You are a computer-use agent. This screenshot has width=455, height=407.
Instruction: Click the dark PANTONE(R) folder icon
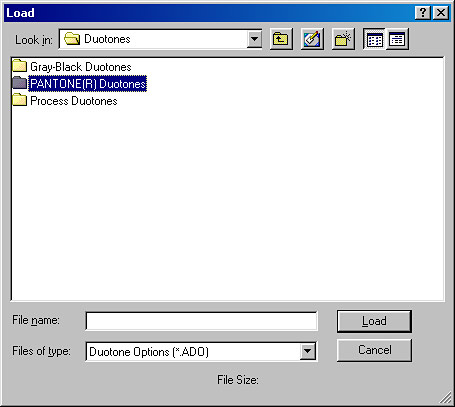pos(19,83)
